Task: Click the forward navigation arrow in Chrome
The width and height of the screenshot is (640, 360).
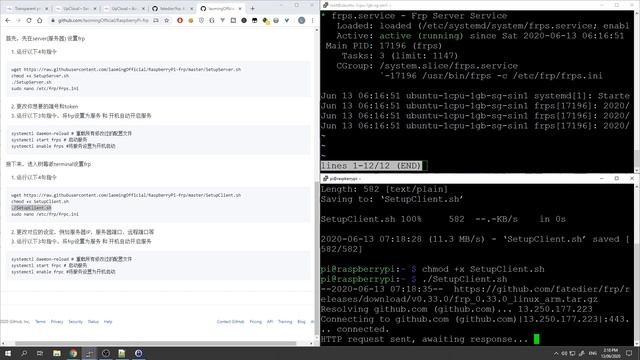Action: (x=18, y=20)
